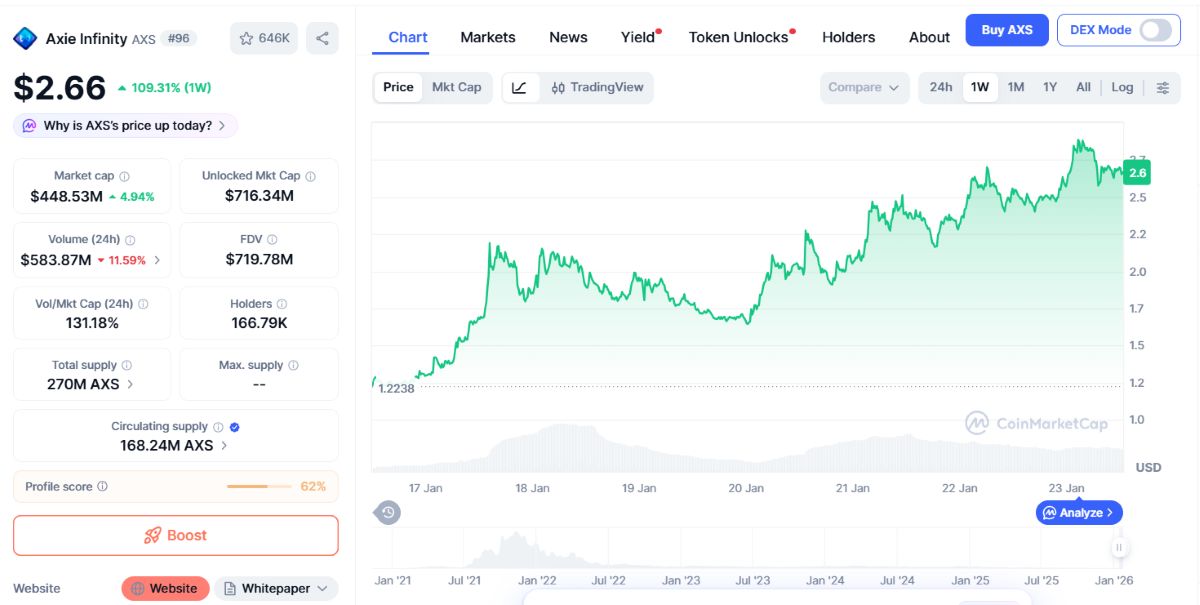The width and height of the screenshot is (1200, 605).
Task: Open the TradingView chart view
Action: [597, 87]
